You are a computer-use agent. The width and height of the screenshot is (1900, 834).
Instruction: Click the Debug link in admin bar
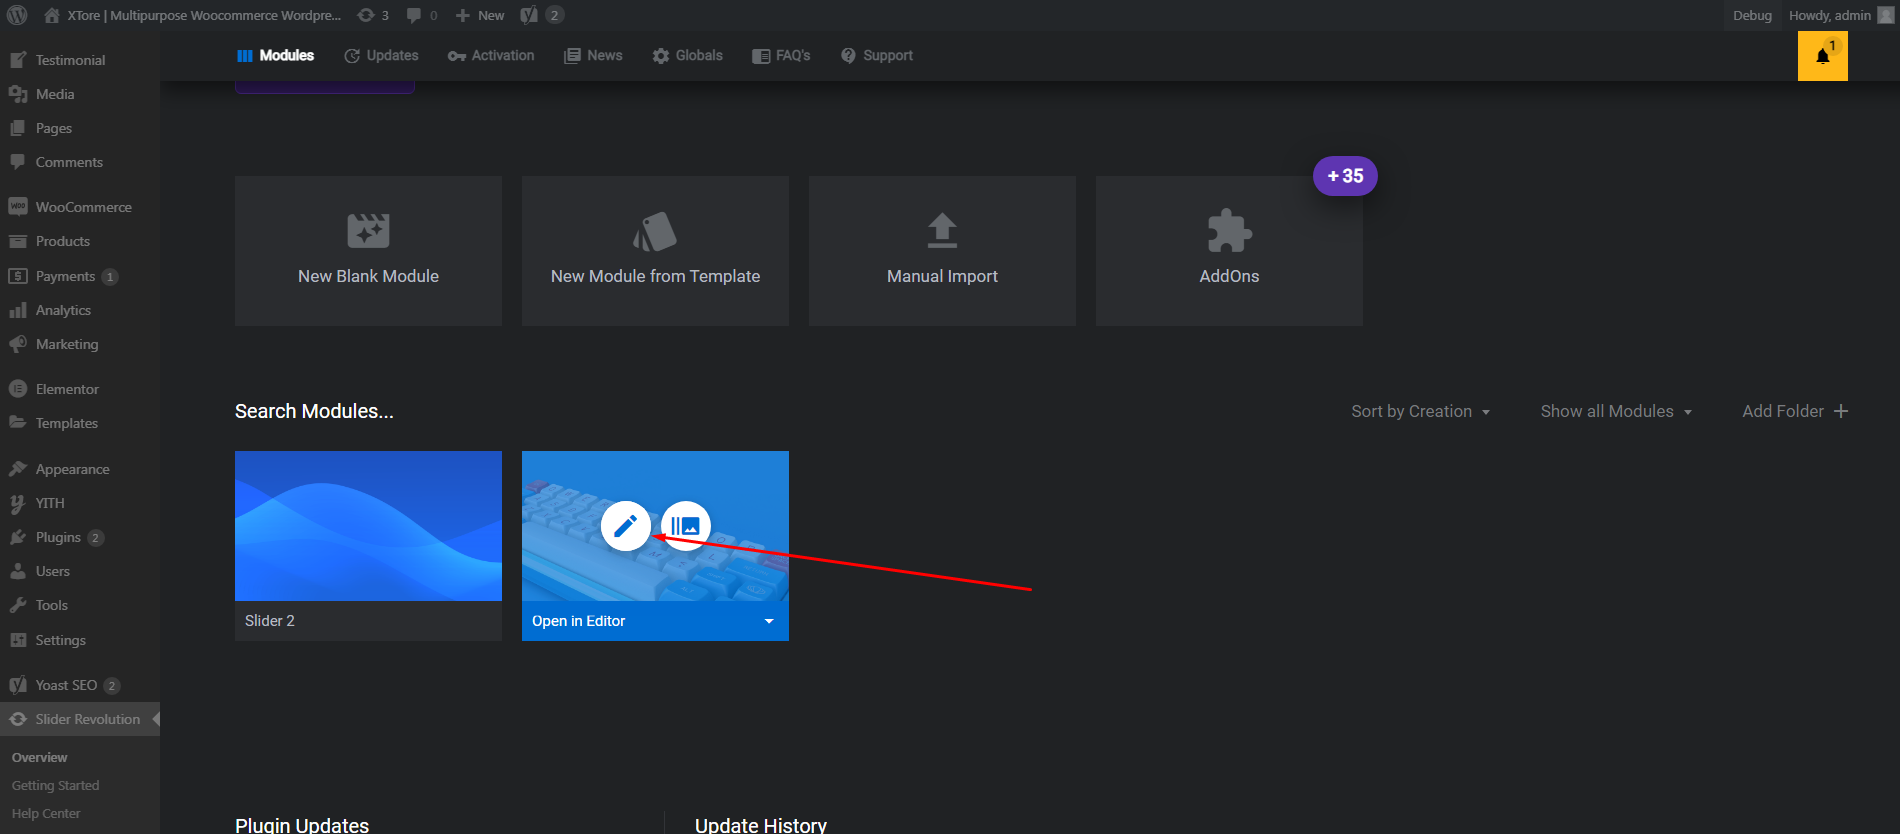1752,15
